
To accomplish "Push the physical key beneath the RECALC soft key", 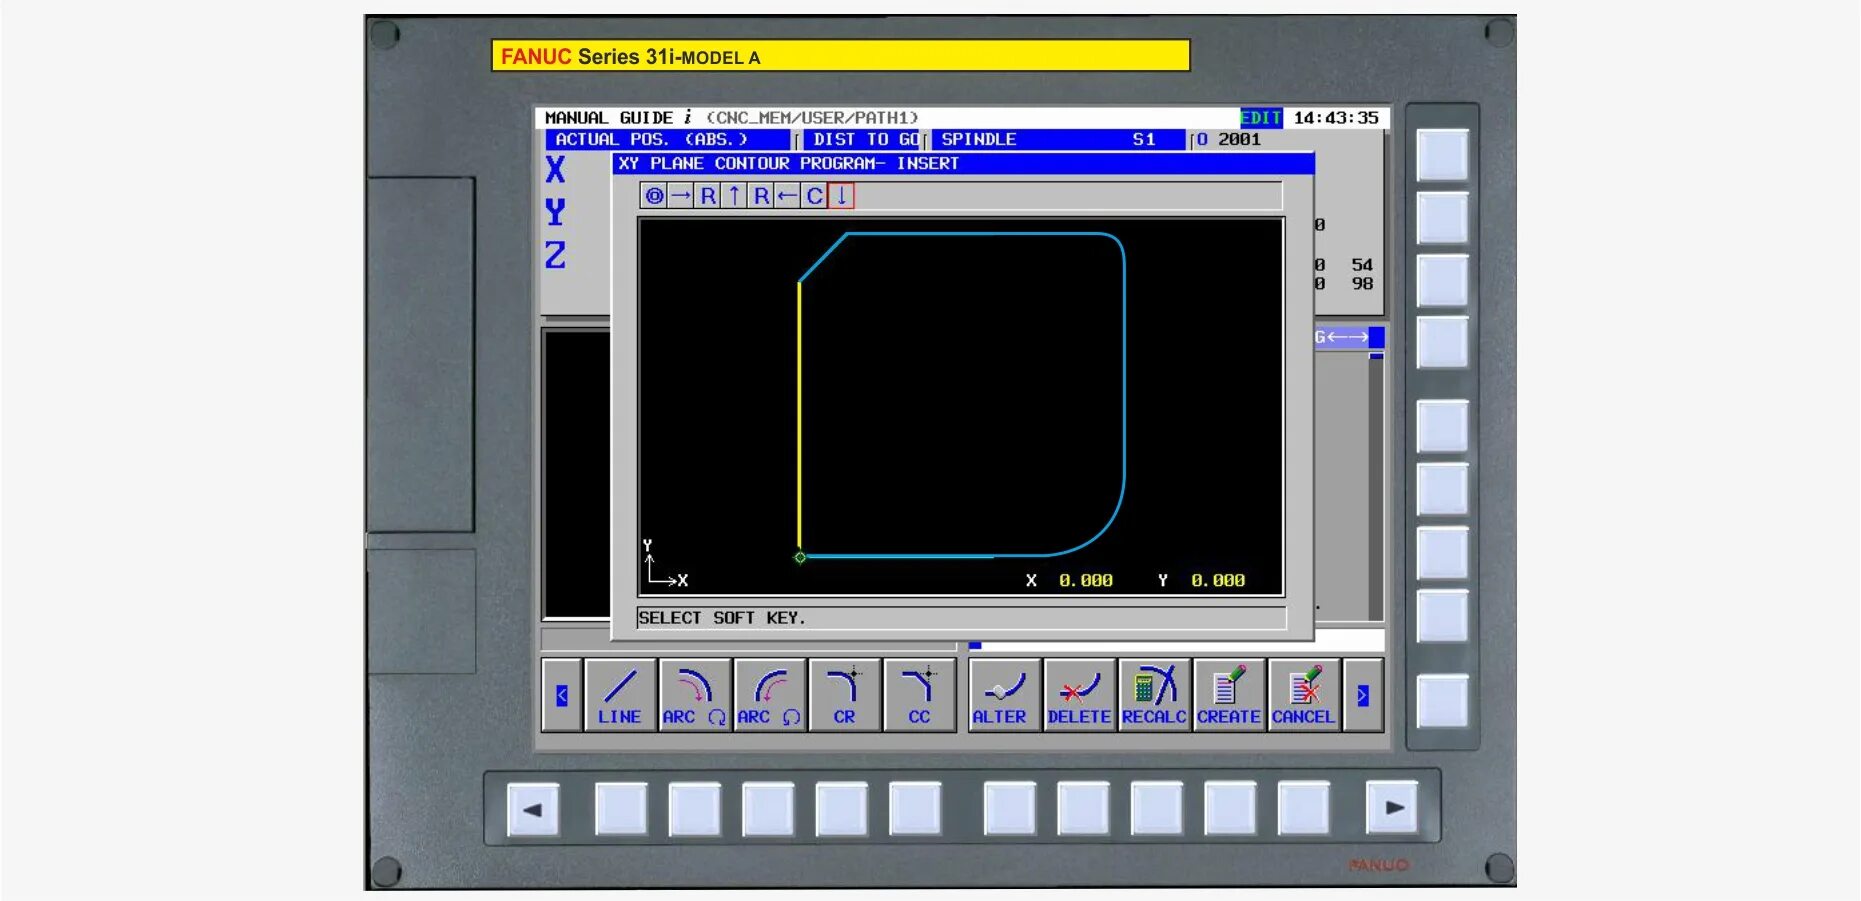I will click(1157, 808).
